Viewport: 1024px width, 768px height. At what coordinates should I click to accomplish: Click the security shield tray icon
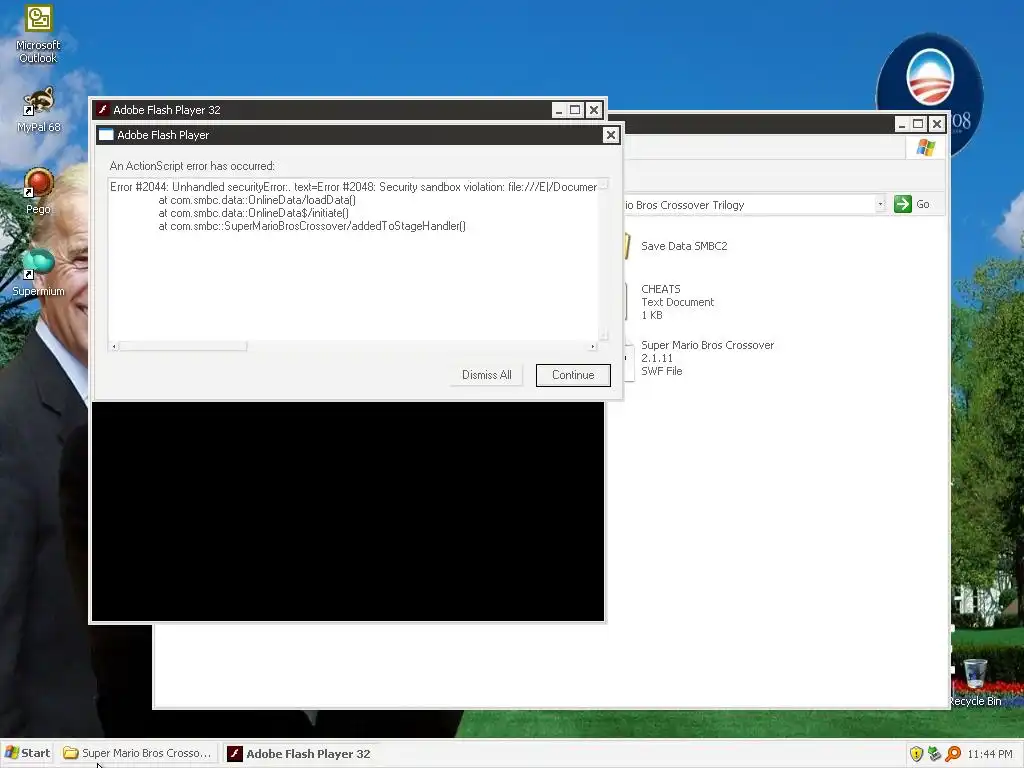tap(916, 754)
